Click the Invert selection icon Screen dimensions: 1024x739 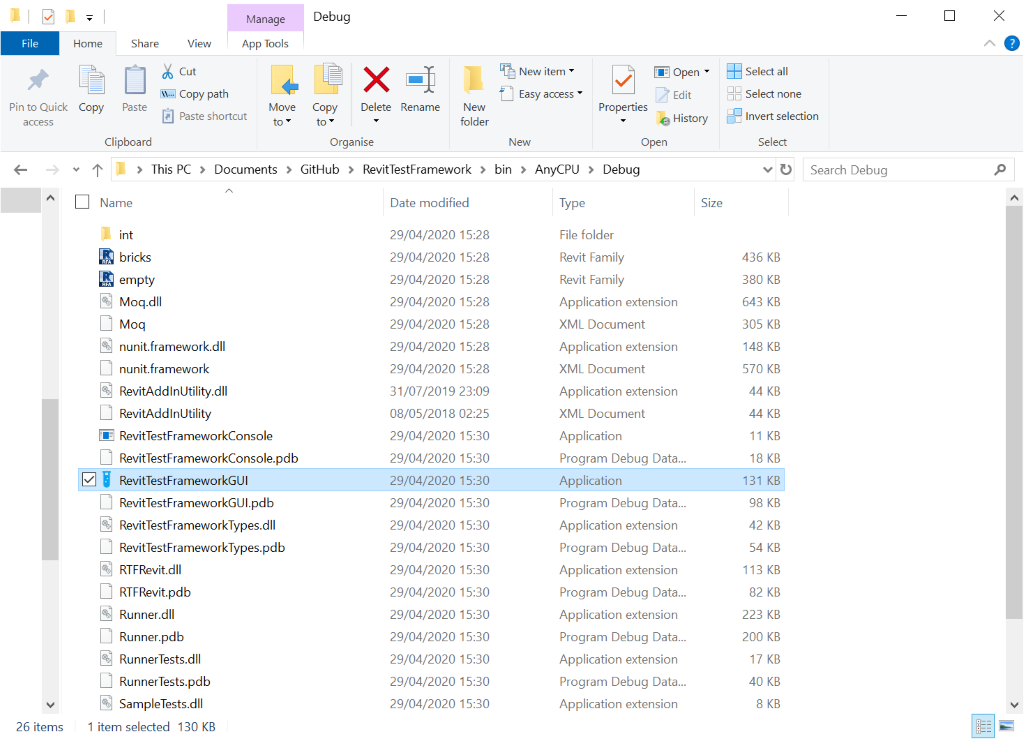pyautogui.click(x=734, y=116)
